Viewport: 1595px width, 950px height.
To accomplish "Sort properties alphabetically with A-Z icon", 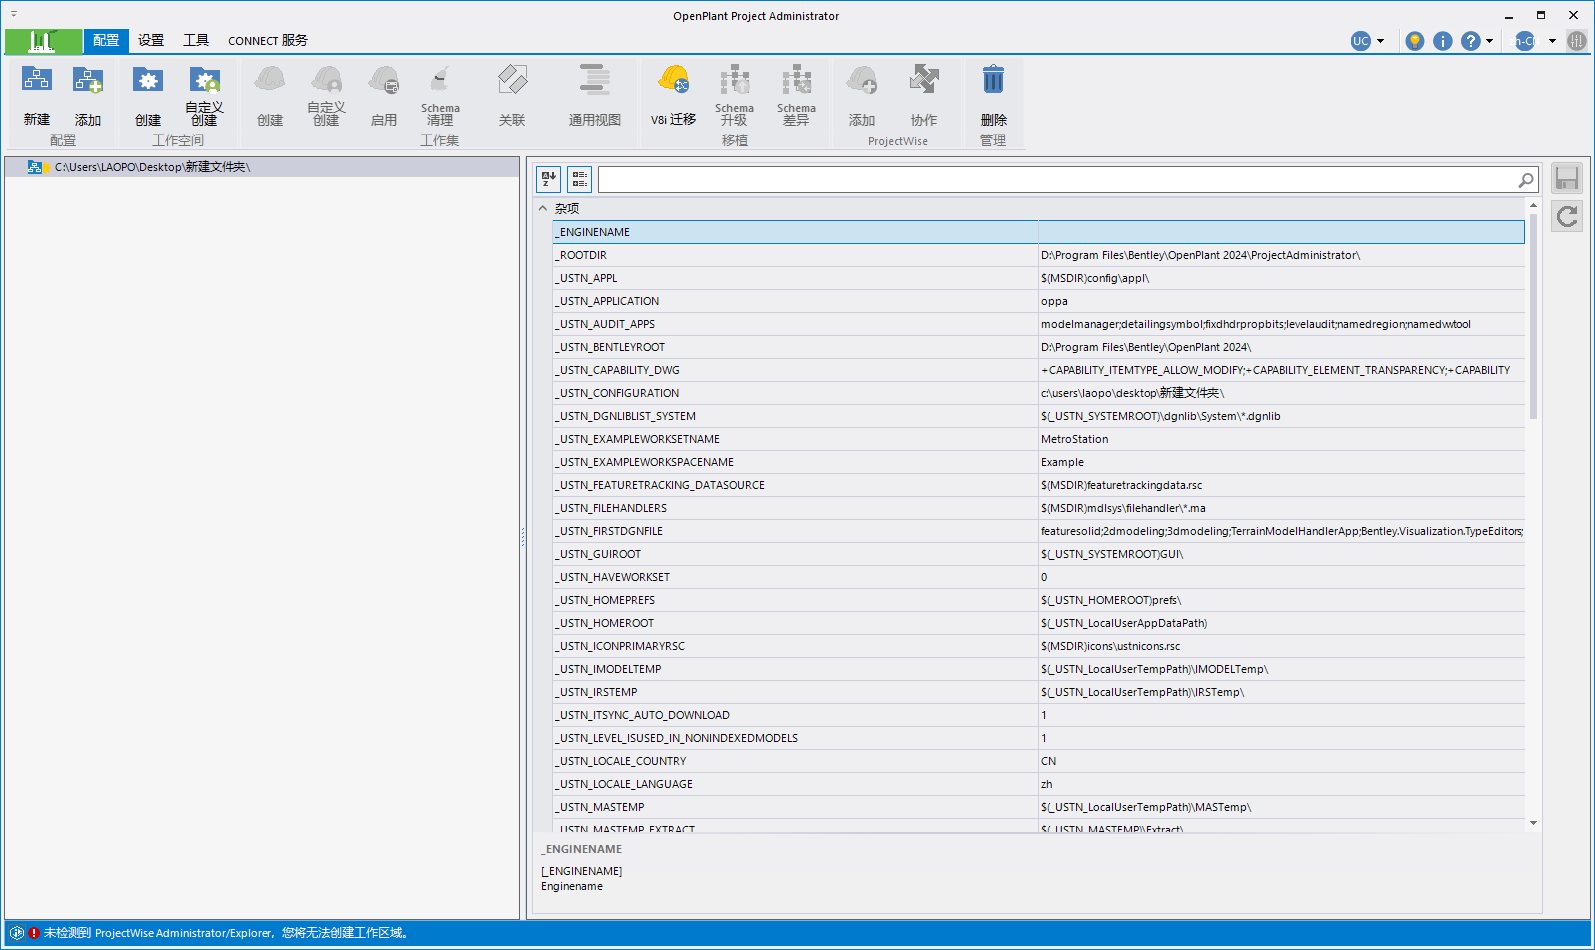I will [548, 179].
